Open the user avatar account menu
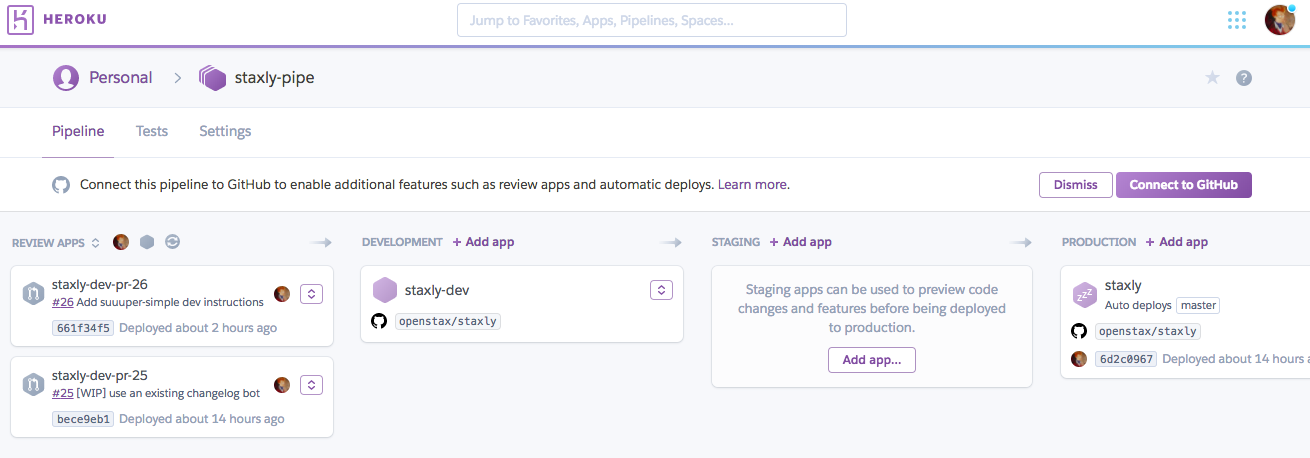 (x=1280, y=20)
